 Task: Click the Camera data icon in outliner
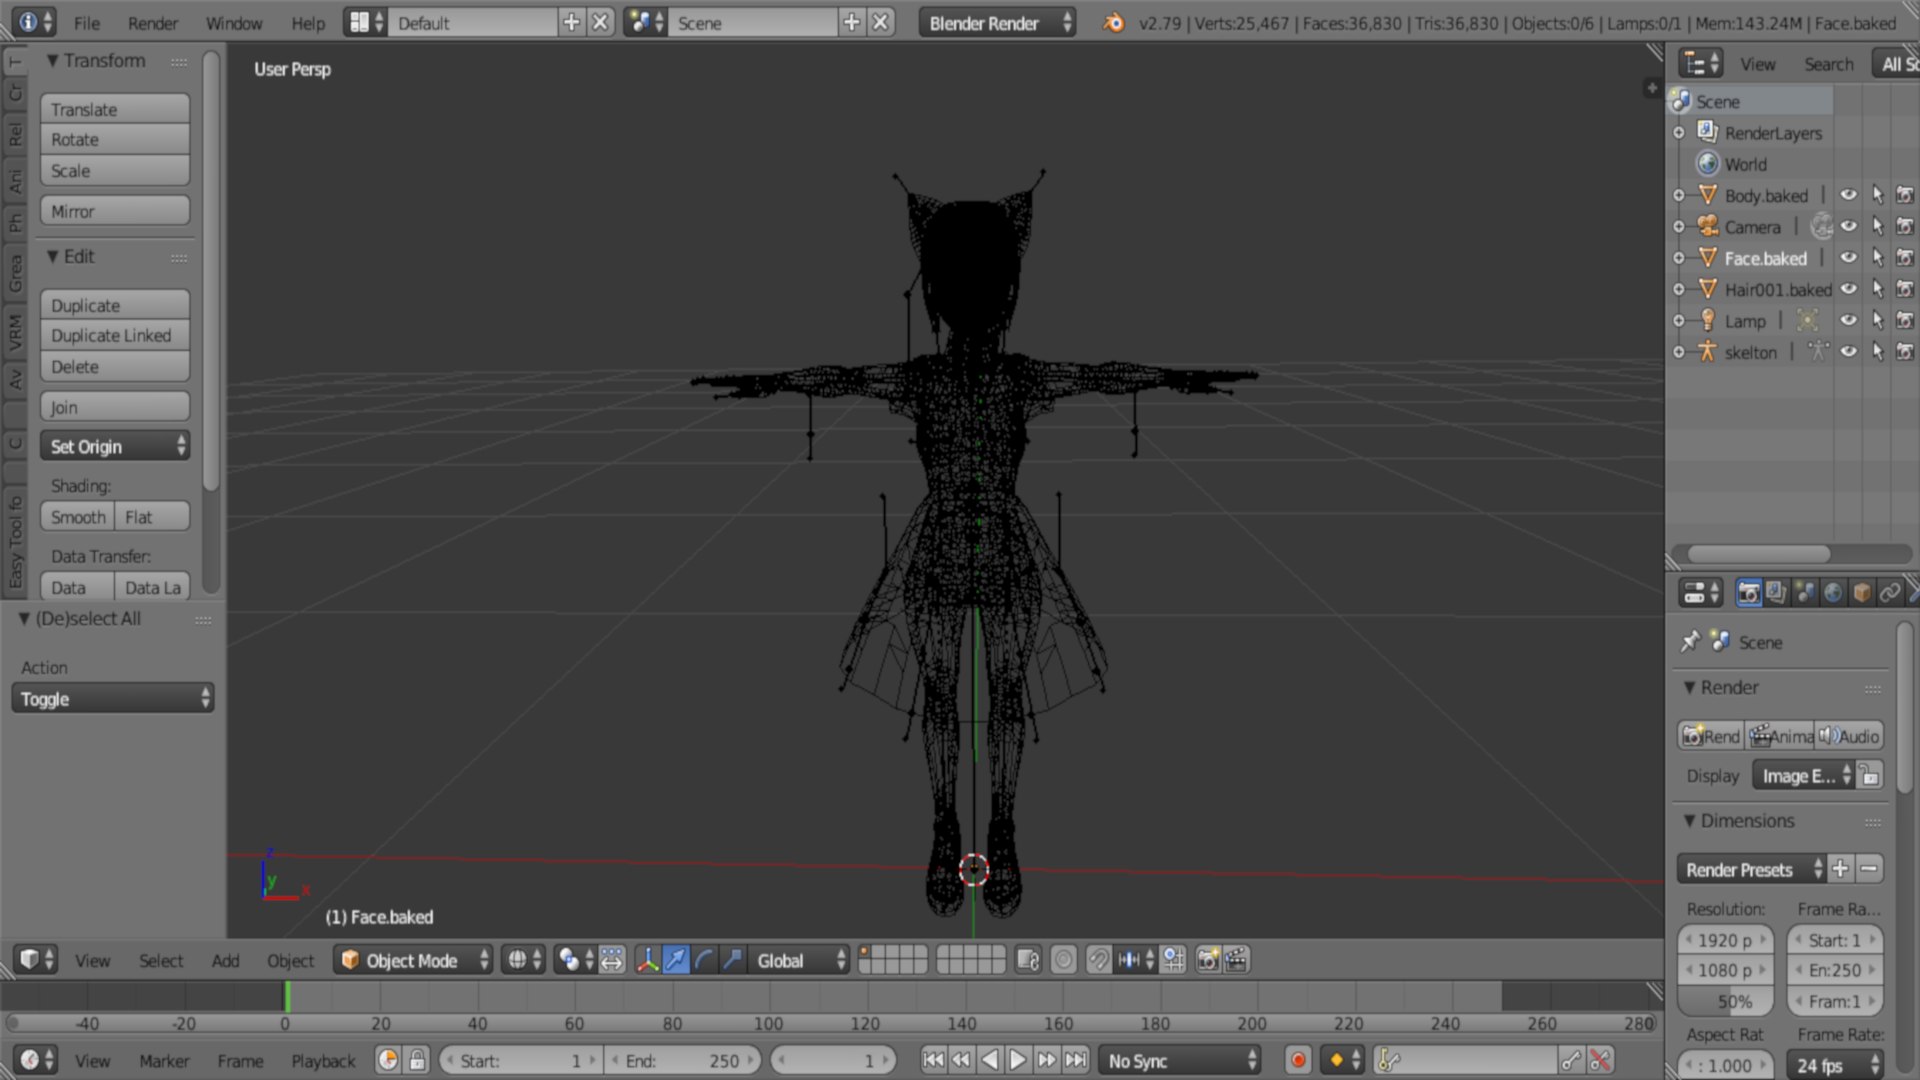tap(1822, 226)
